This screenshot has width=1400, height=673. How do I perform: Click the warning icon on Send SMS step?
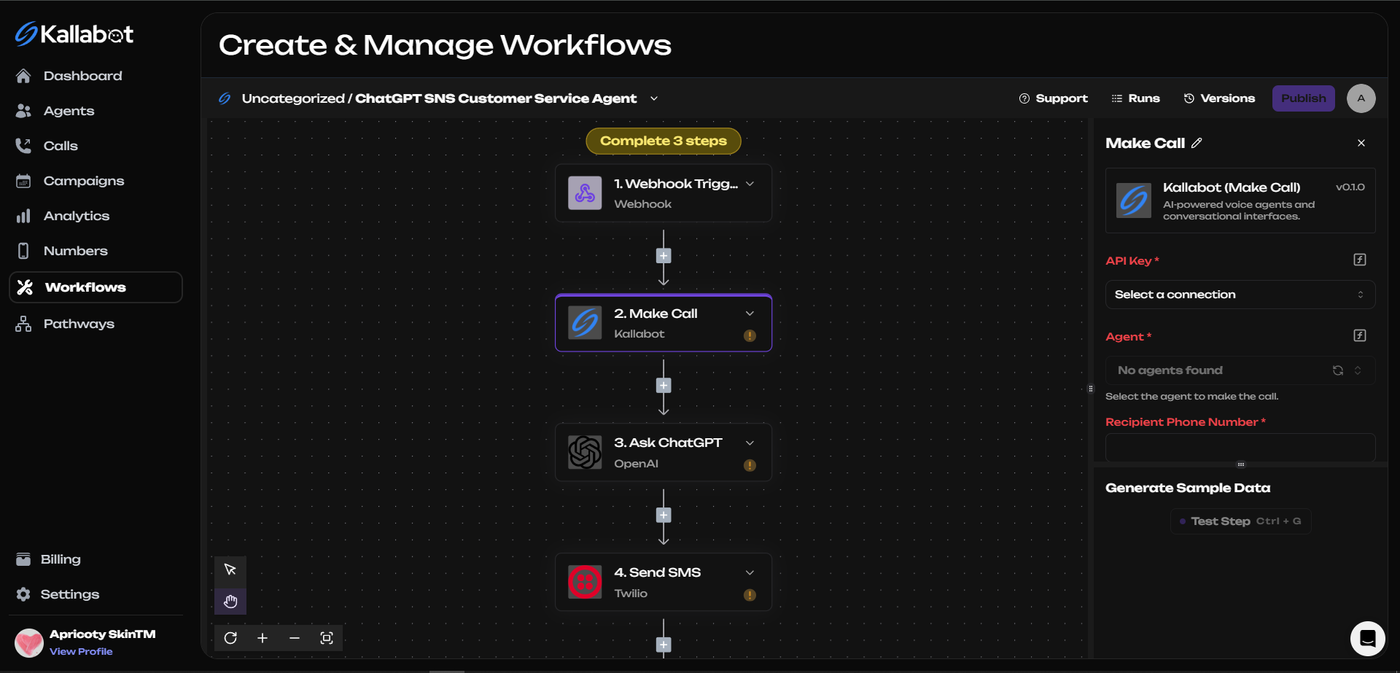coord(750,595)
